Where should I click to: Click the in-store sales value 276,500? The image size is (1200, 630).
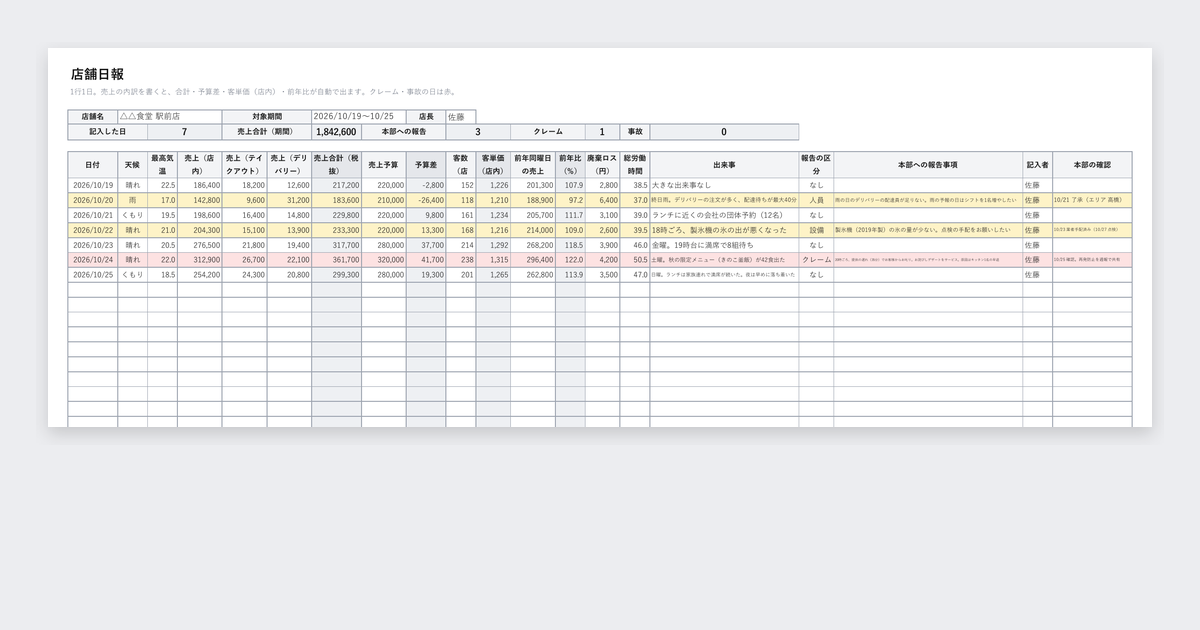click(x=200, y=245)
